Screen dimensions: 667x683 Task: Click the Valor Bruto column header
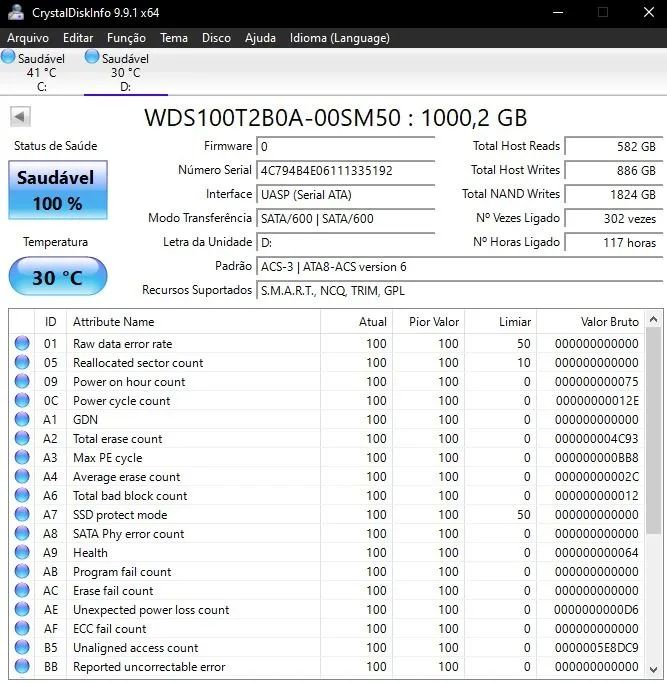click(591, 322)
